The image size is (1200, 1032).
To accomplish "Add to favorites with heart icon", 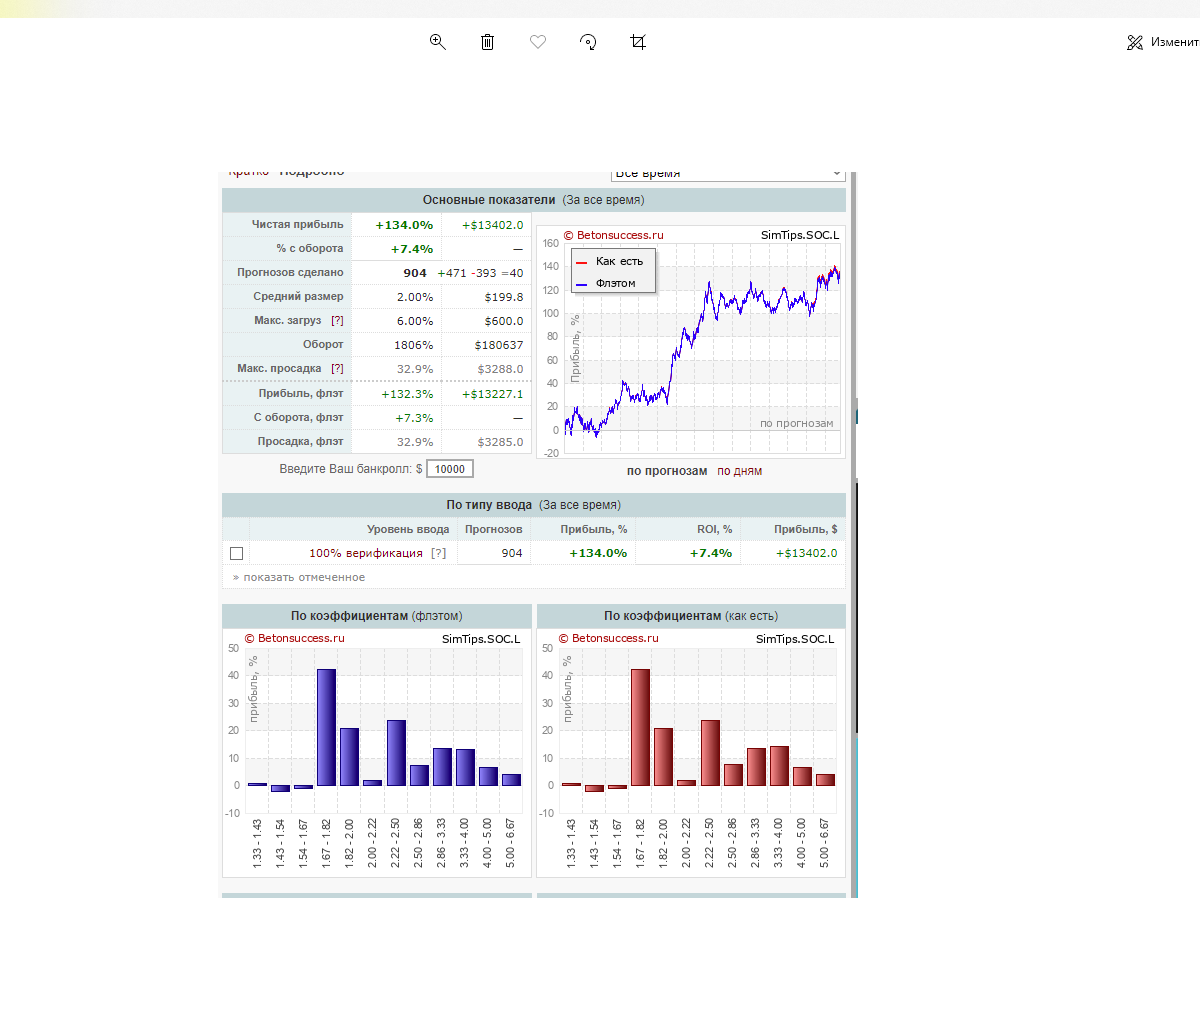I will 538,42.
